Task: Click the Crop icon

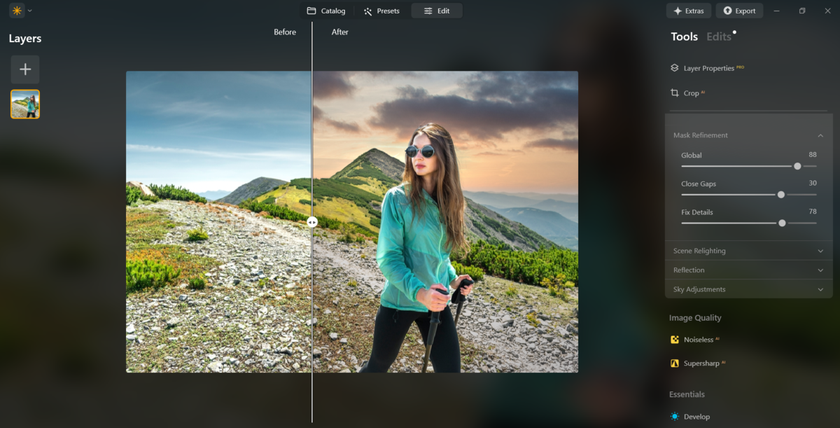Action: pos(674,93)
